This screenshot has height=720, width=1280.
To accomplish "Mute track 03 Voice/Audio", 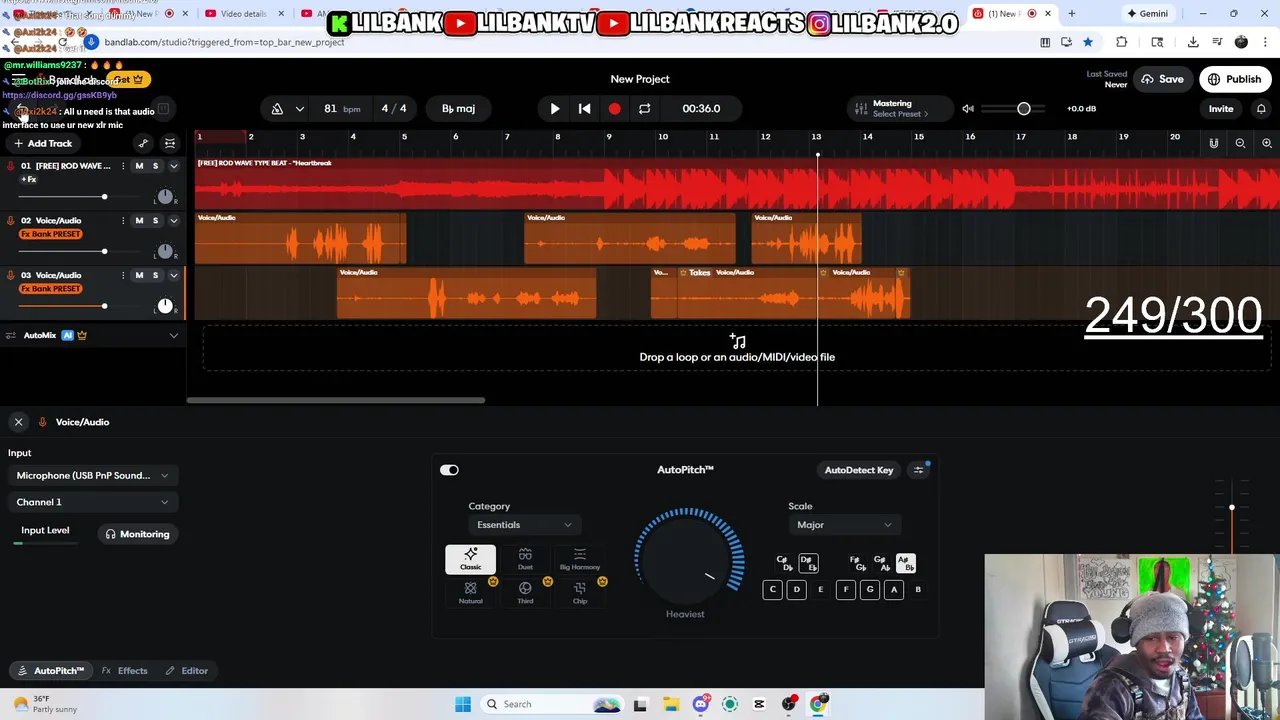I will point(139,275).
